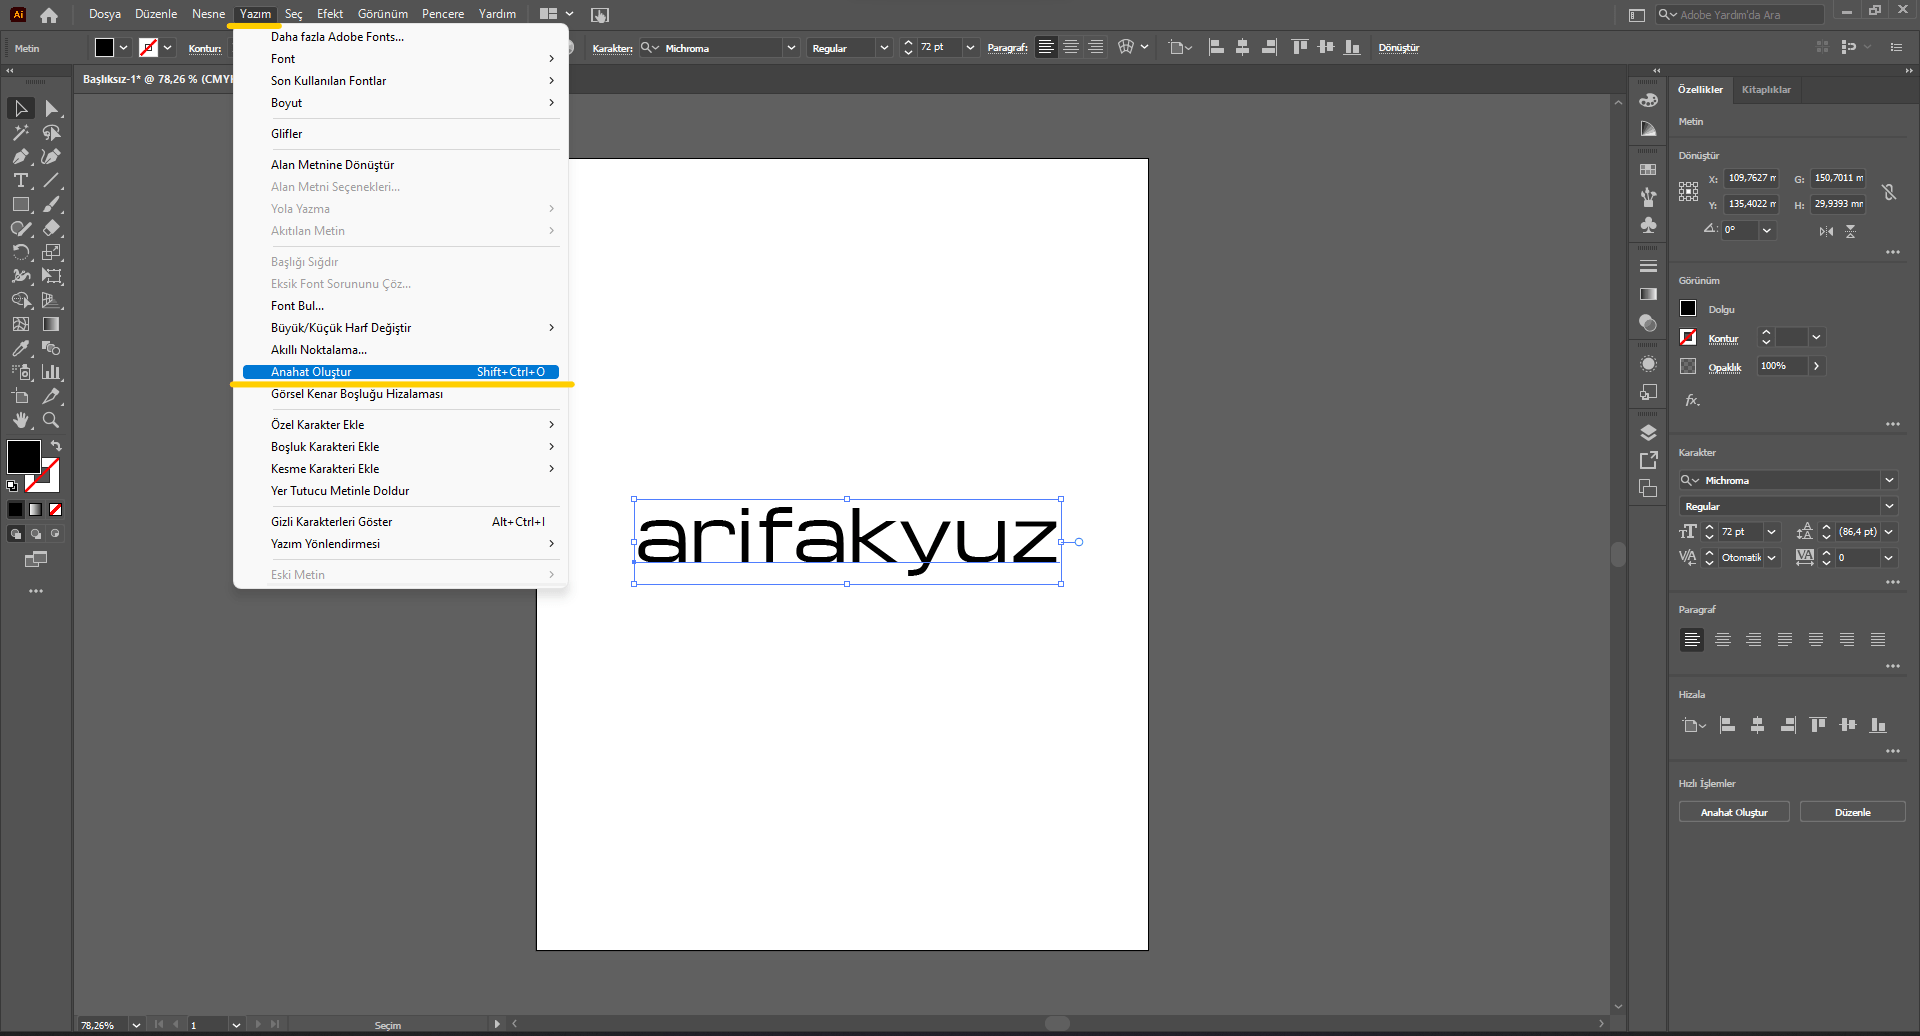
Task: Select the Rotate tool in the toolbar
Action: pyautogui.click(x=20, y=251)
